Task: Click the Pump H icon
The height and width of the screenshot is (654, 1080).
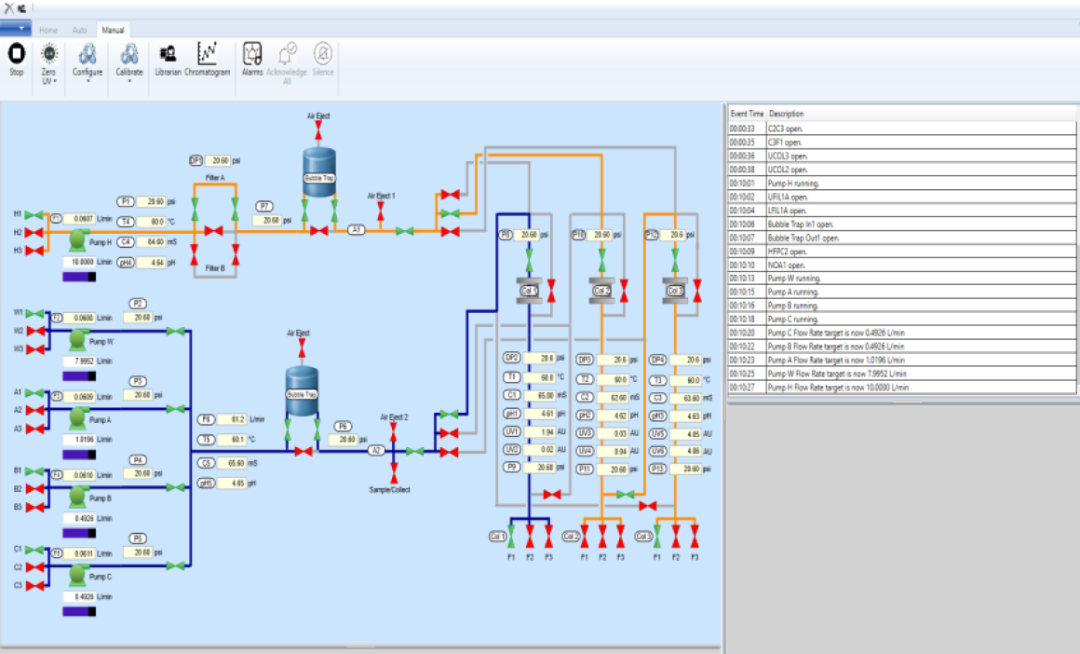Action: point(78,240)
